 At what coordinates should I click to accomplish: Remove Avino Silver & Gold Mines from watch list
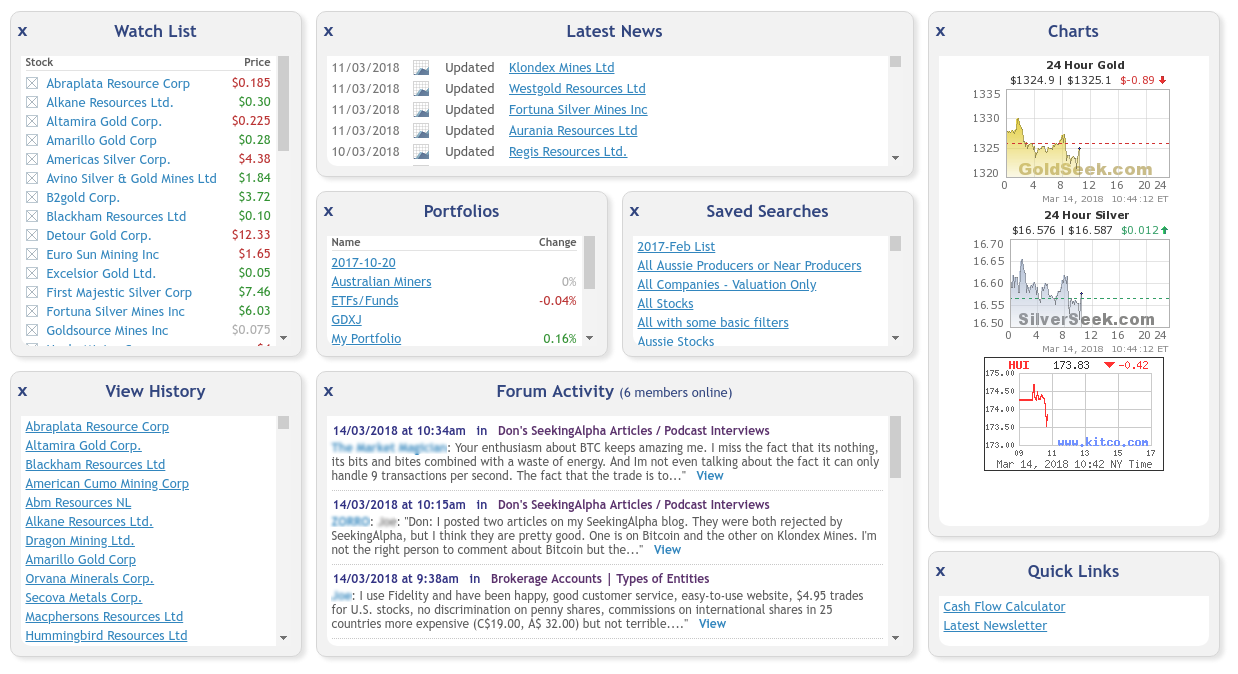32,179
